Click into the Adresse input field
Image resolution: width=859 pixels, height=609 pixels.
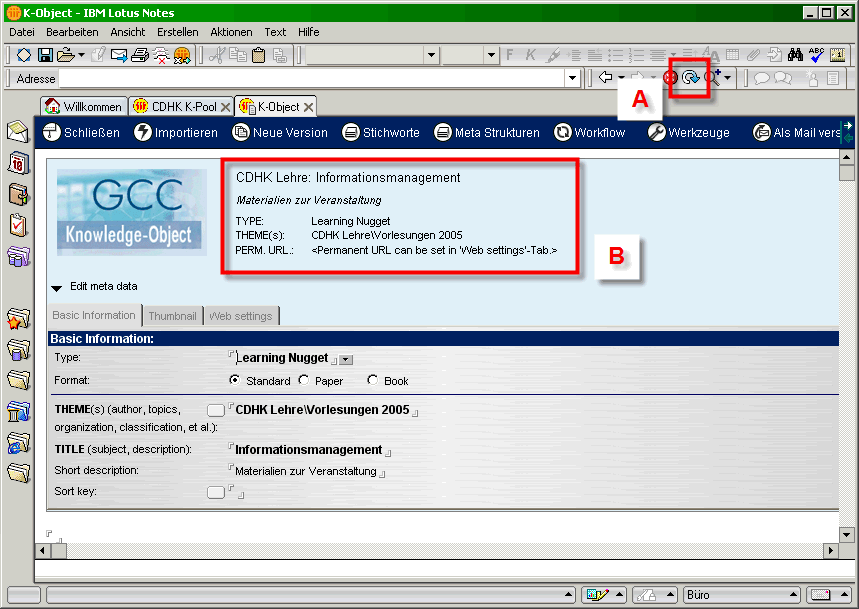coord(312,78)
